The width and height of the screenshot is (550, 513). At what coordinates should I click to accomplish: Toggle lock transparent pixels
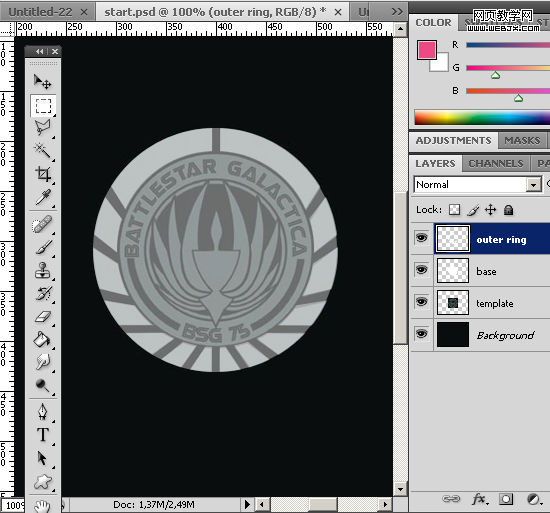point(454,210)
